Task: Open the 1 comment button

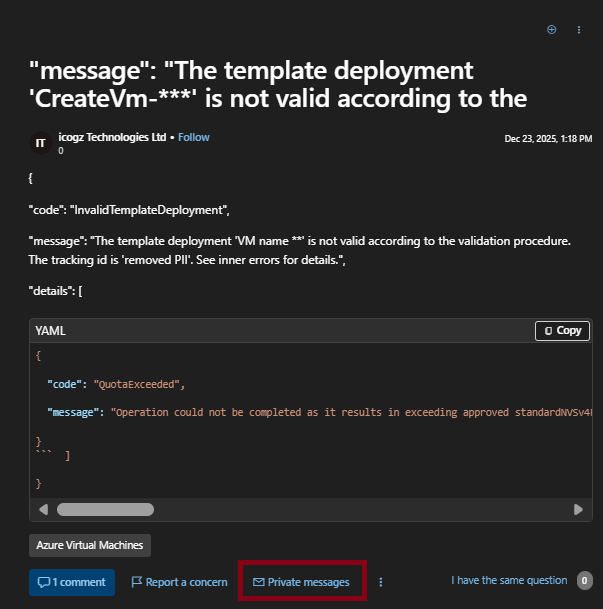Action: coord(72,582)
